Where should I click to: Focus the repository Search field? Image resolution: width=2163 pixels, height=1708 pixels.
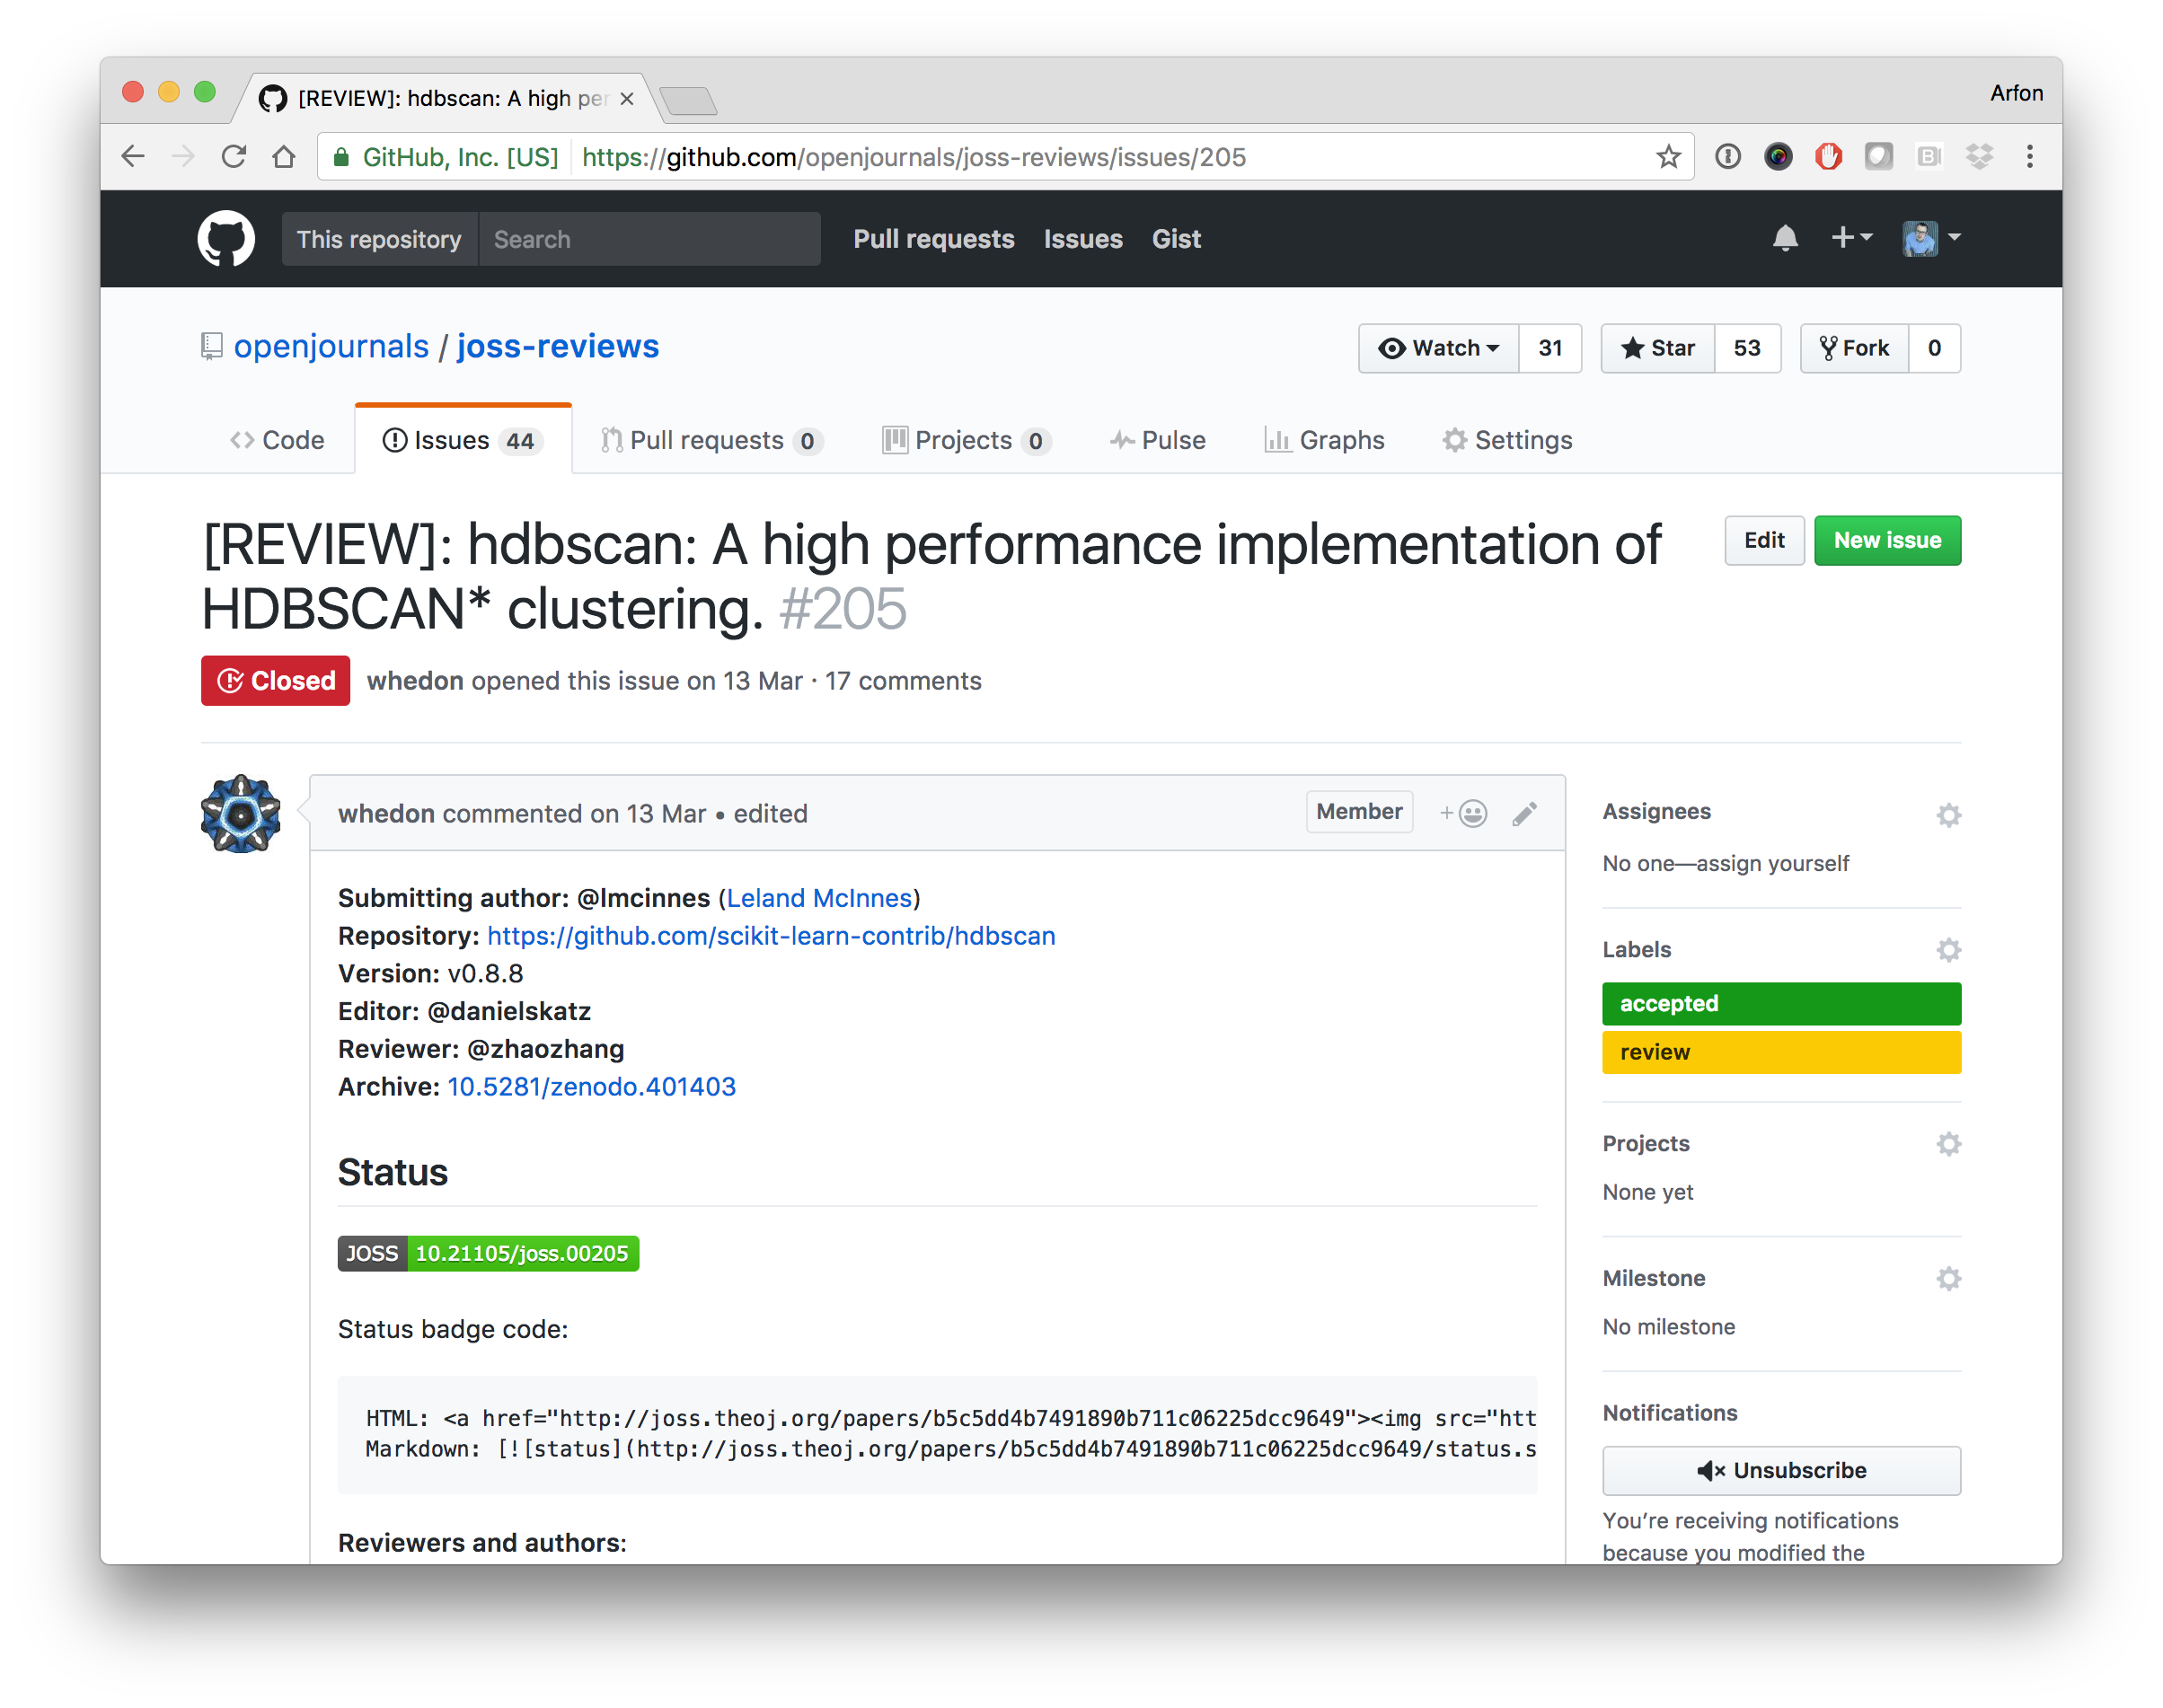click(650, 239)
